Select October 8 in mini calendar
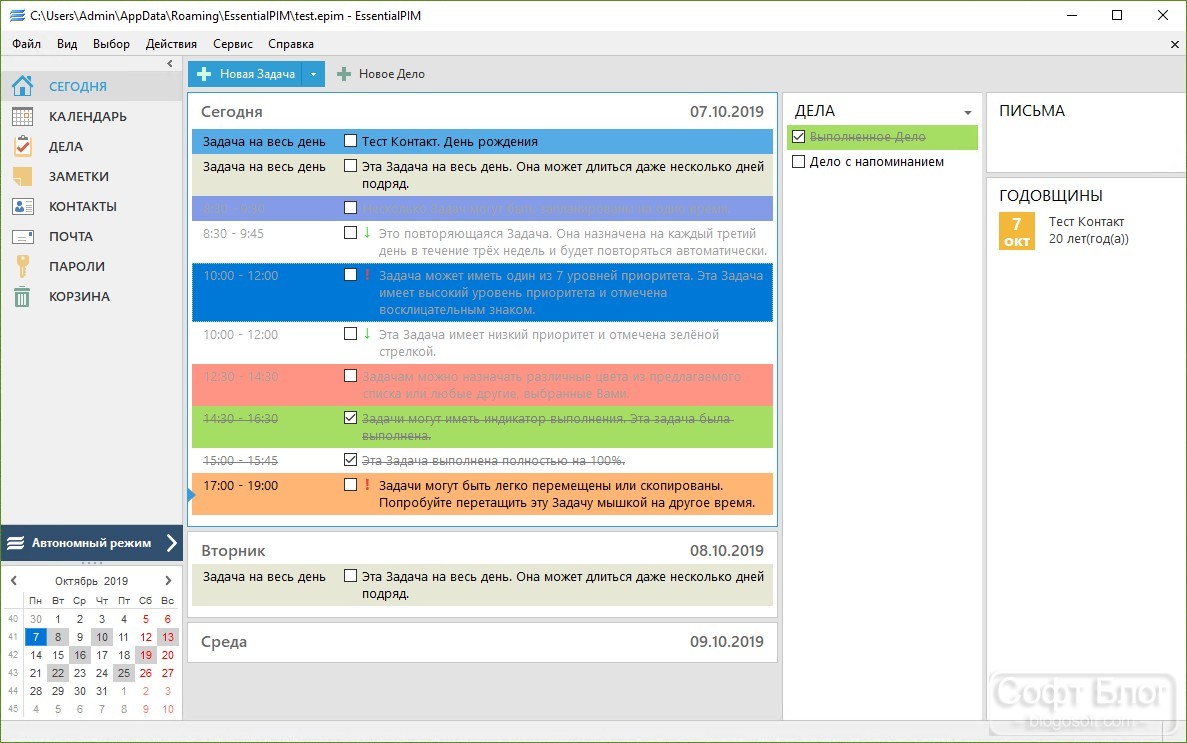Image resolution: width=1187 pixels, height=743 pixels. [58, 637]
